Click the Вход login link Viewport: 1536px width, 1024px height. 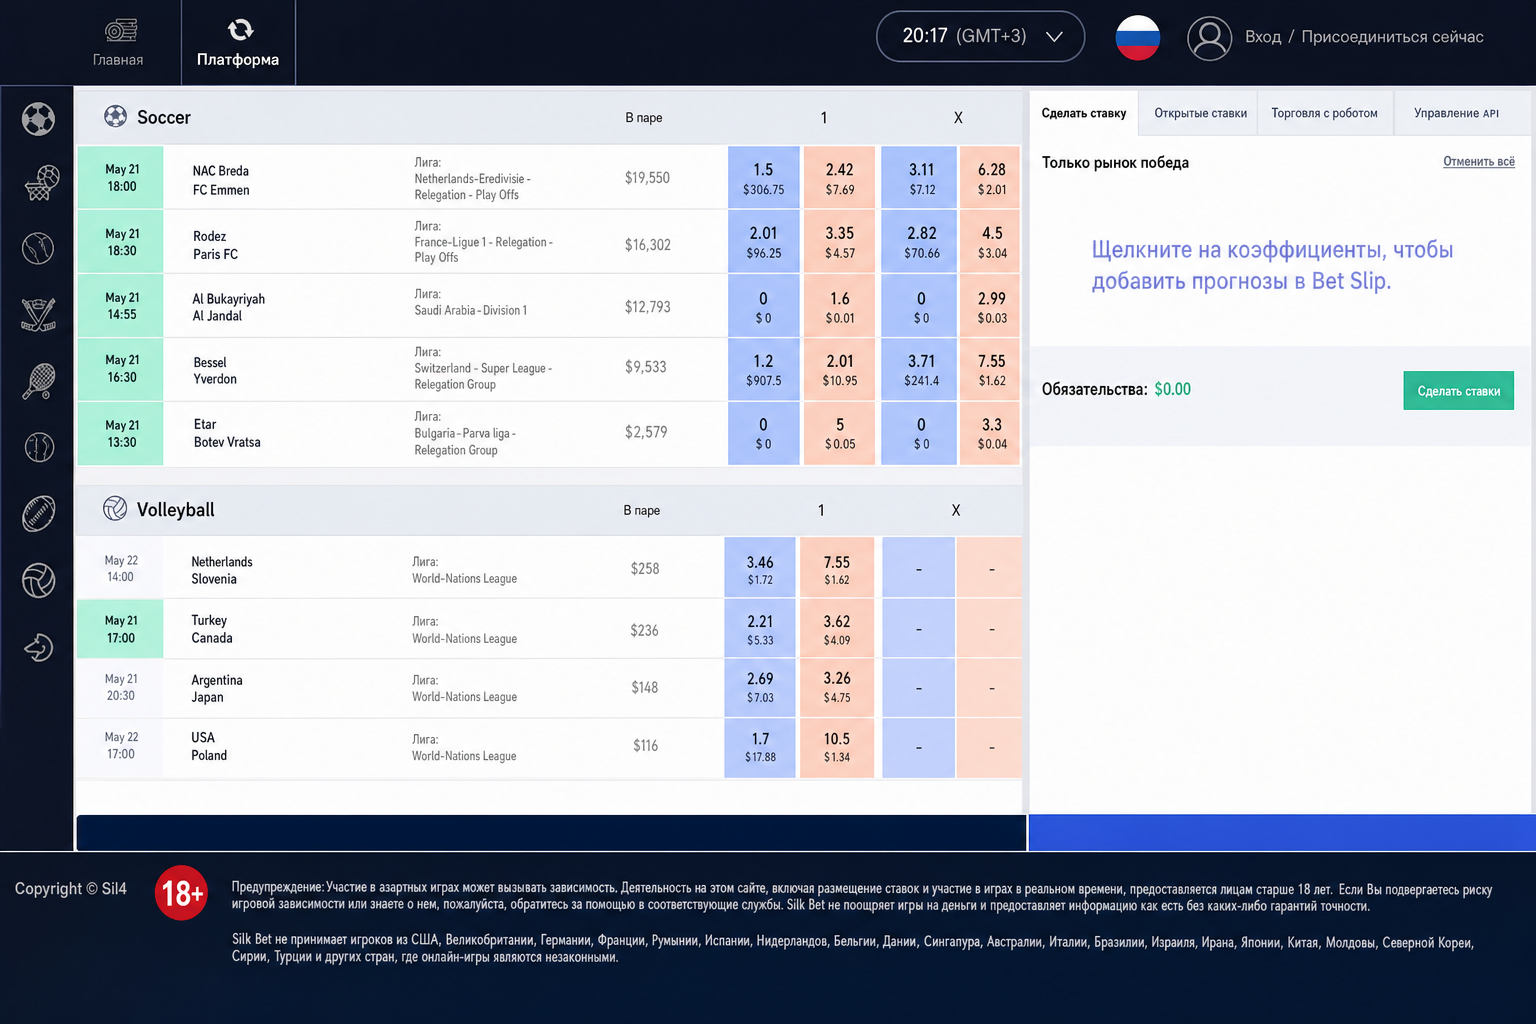[1263, 37]
